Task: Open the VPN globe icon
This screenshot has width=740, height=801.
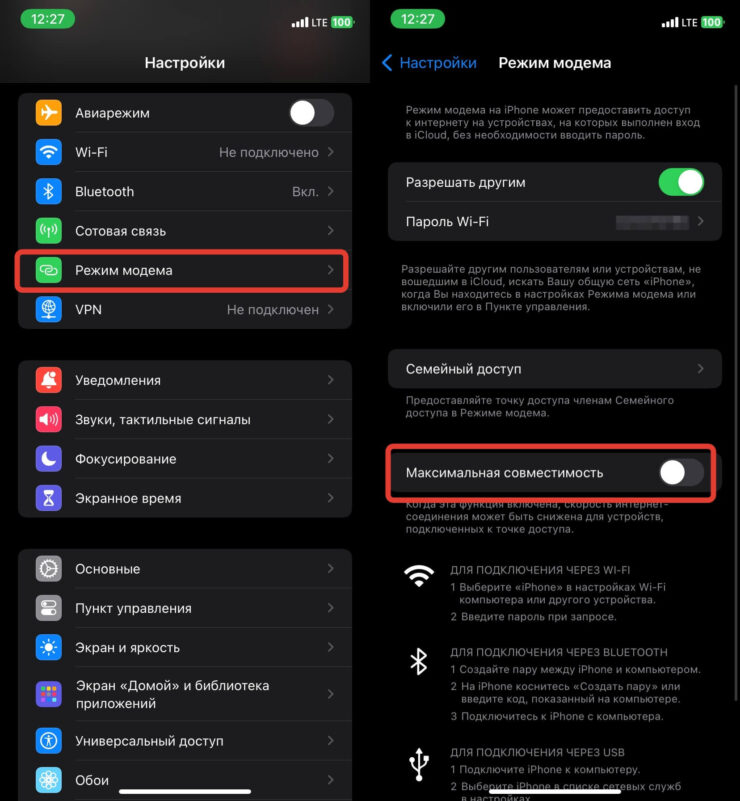Action: [49, 309]
